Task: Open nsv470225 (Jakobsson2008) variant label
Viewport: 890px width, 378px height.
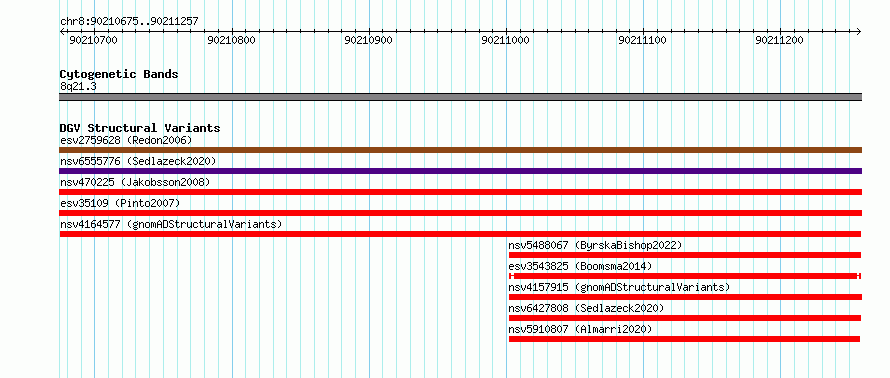Action: tap(135, 182)
